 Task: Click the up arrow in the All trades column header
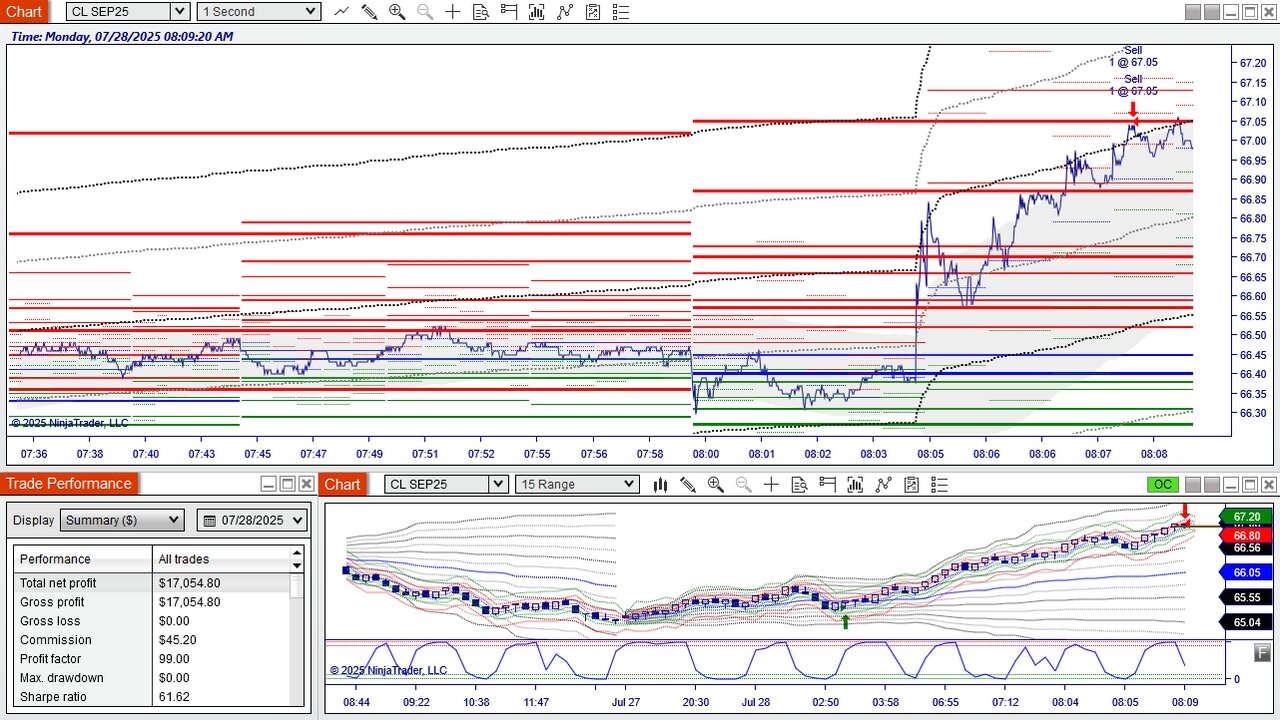[297, 552]
